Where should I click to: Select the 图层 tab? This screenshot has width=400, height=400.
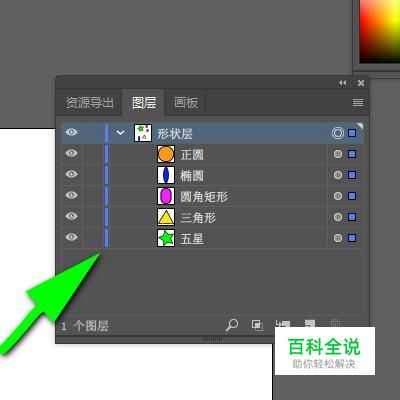[x=144, y=103]
